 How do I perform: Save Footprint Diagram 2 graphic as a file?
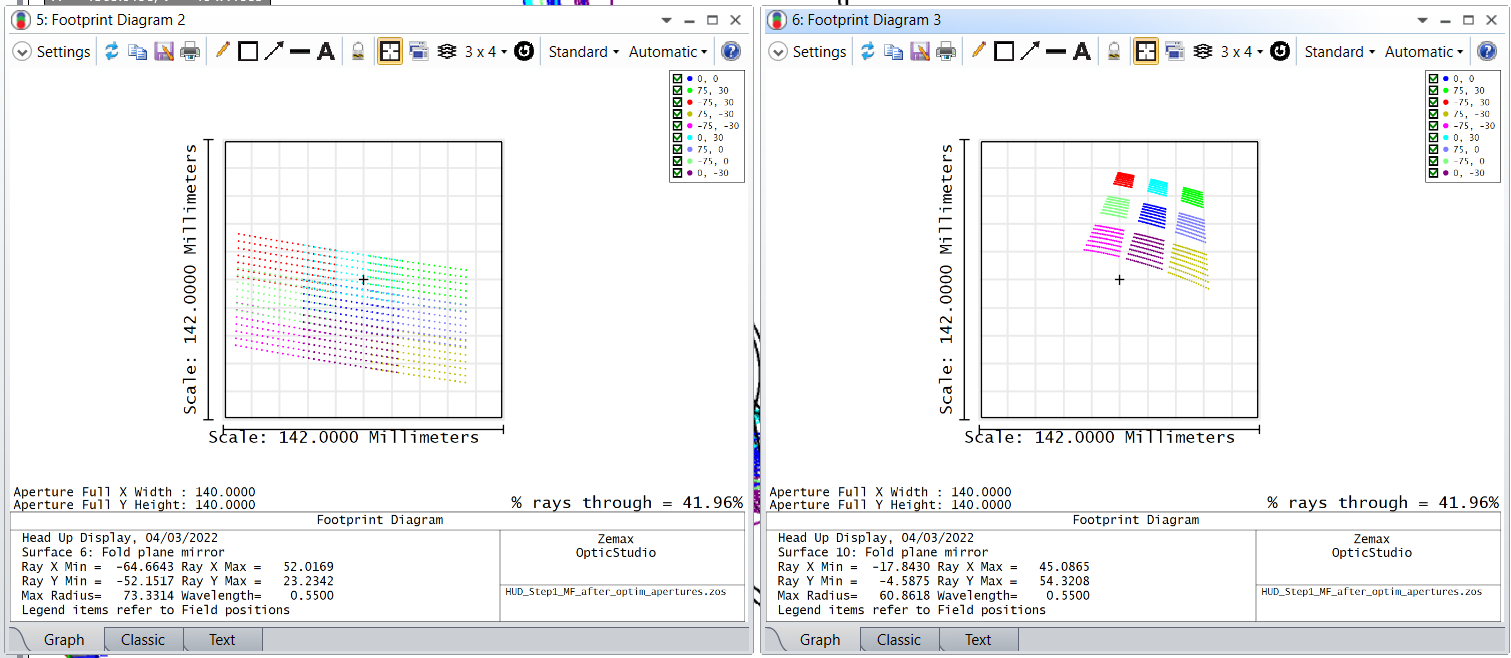[x=164, y=52]
